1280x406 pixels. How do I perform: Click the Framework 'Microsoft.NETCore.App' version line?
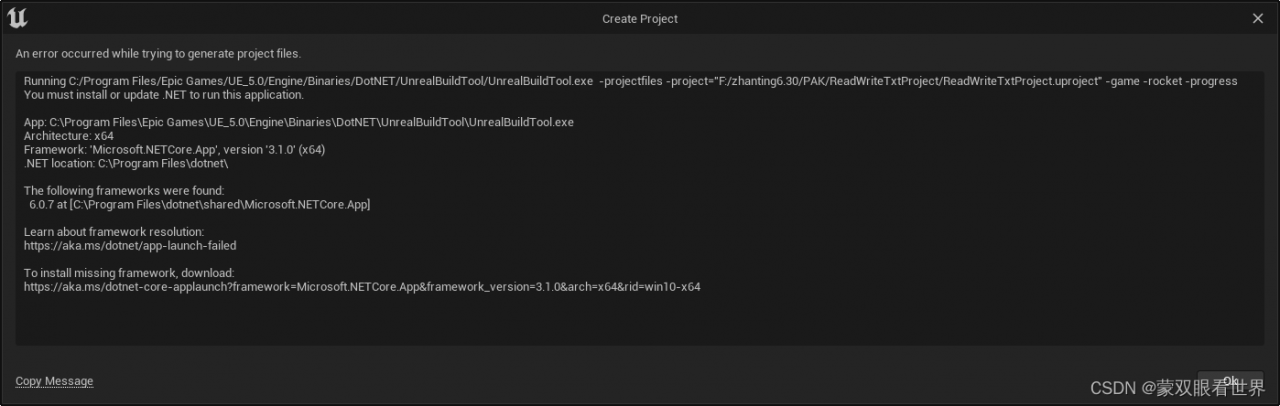pyautogui.click(x=175, y=150)
